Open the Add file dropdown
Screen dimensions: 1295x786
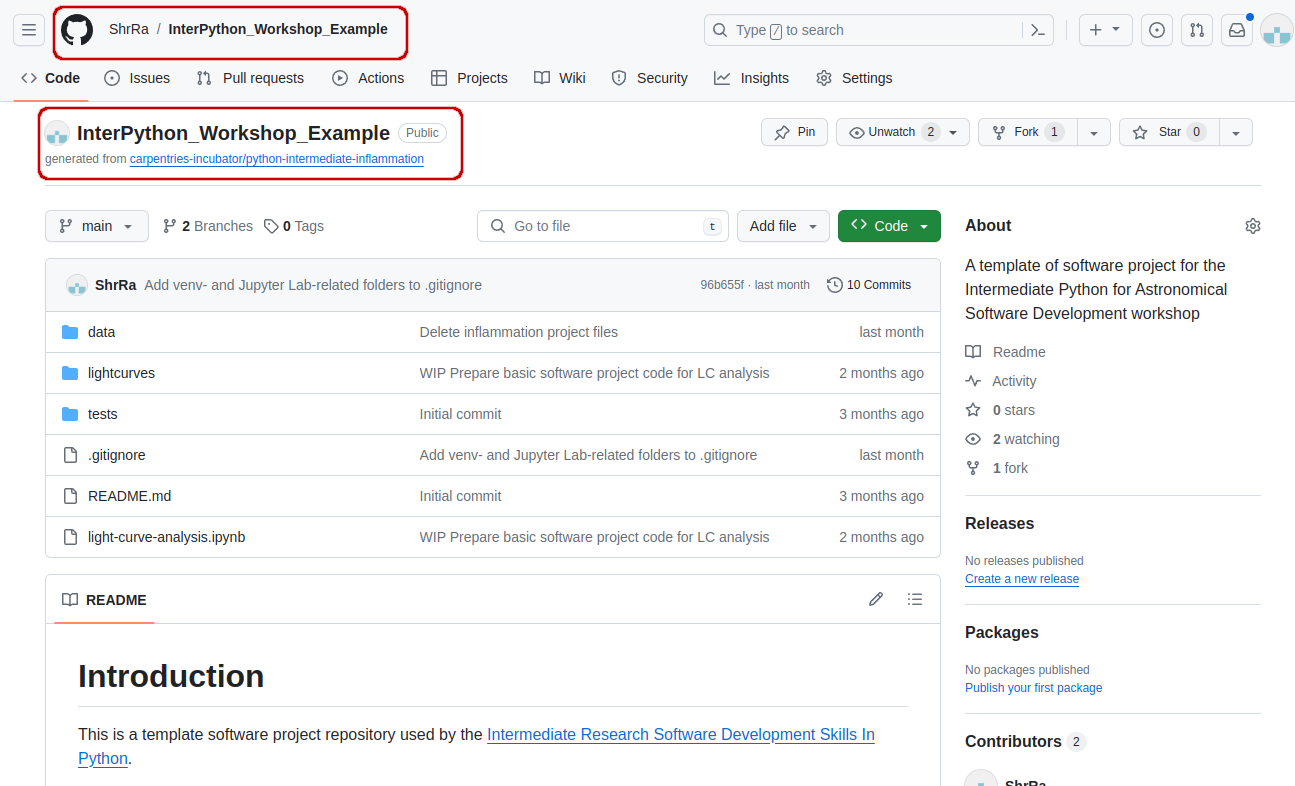coord(783,226)
